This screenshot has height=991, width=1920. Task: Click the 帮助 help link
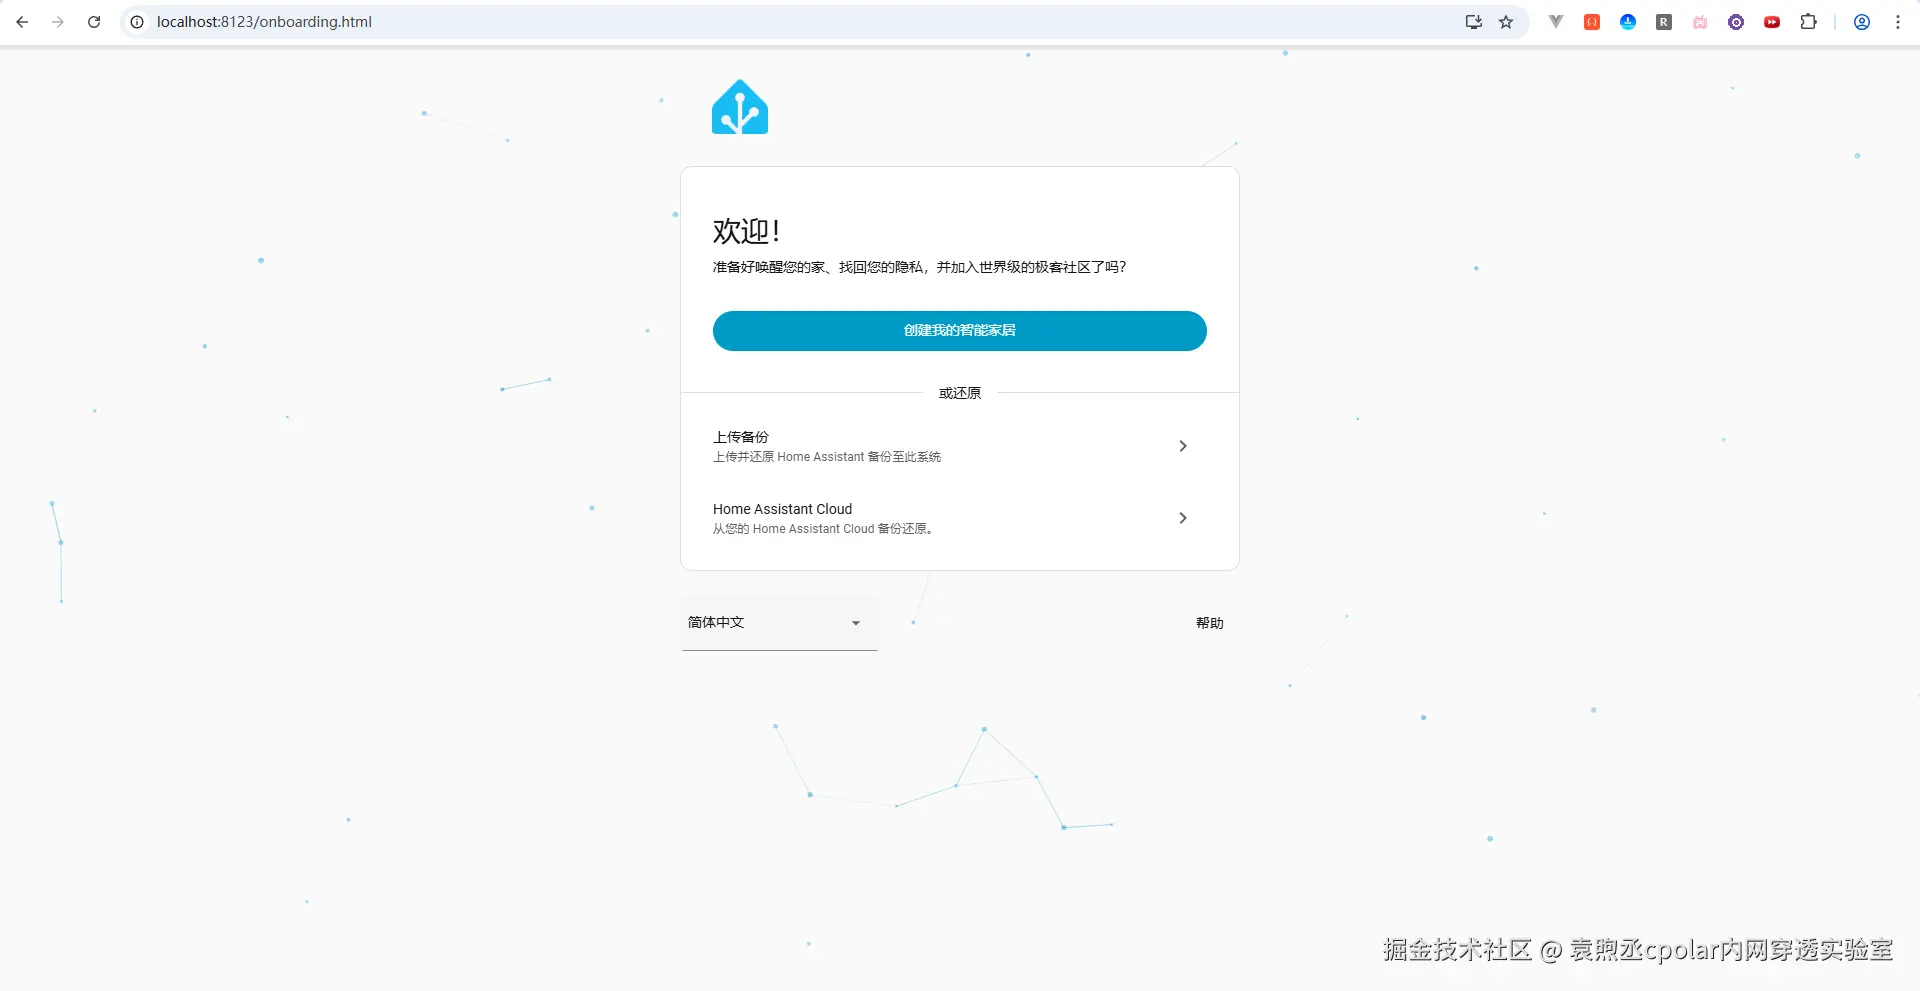[x=1210, y=623]
